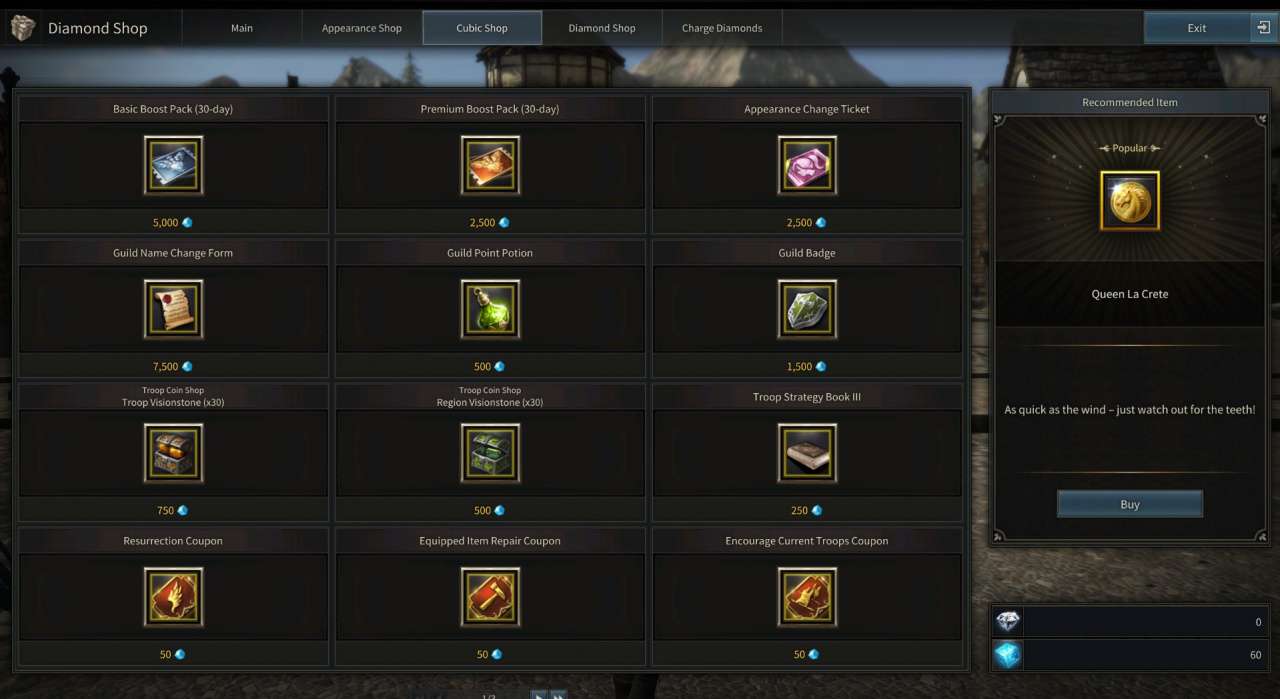Viewport: 1280px width, 699px height.
Task: Go to the Charge Diamonds tab
Action: [x=722, y=28]
